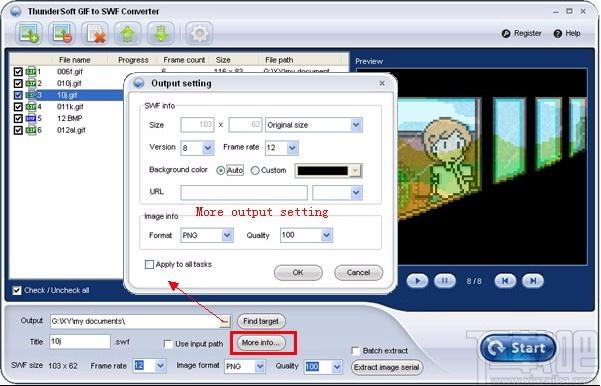601x386 pixels.
Task: Open Help in top right
Action: (567, 33)
